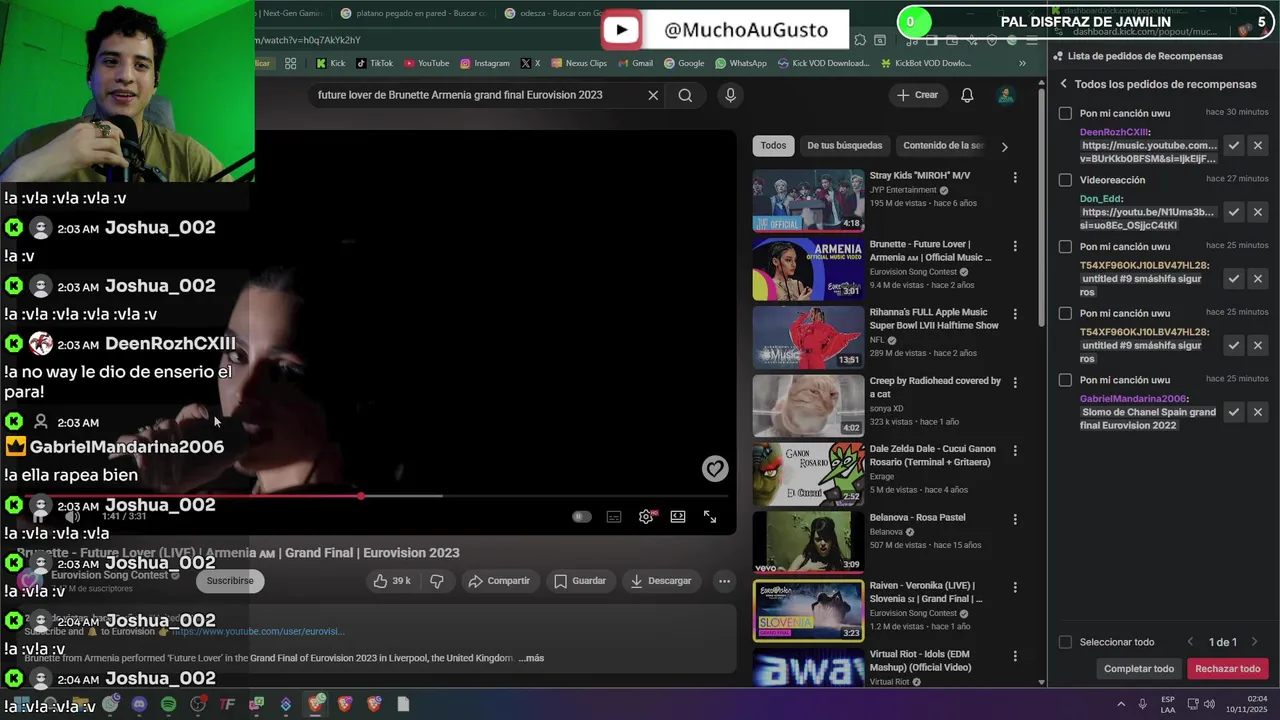This screenshot has height=720, width=1280.
Task: Switch the player to theater mode
Action: tap(678, 517)
